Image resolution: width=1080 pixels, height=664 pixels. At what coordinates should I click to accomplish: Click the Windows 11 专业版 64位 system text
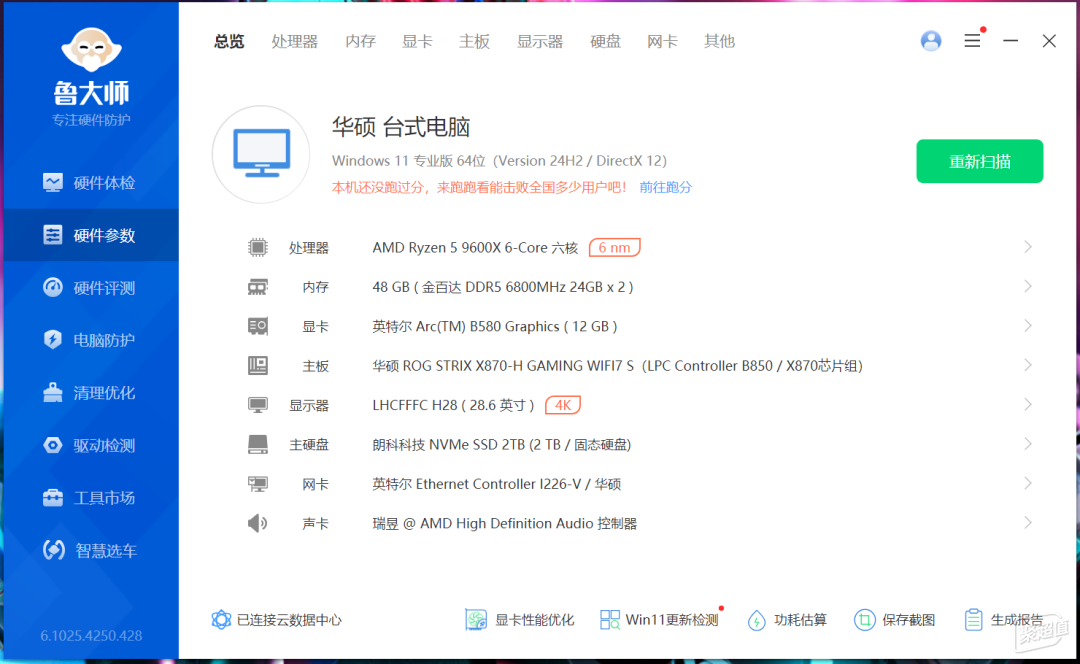pyautogui.click(x=499, y=160)
